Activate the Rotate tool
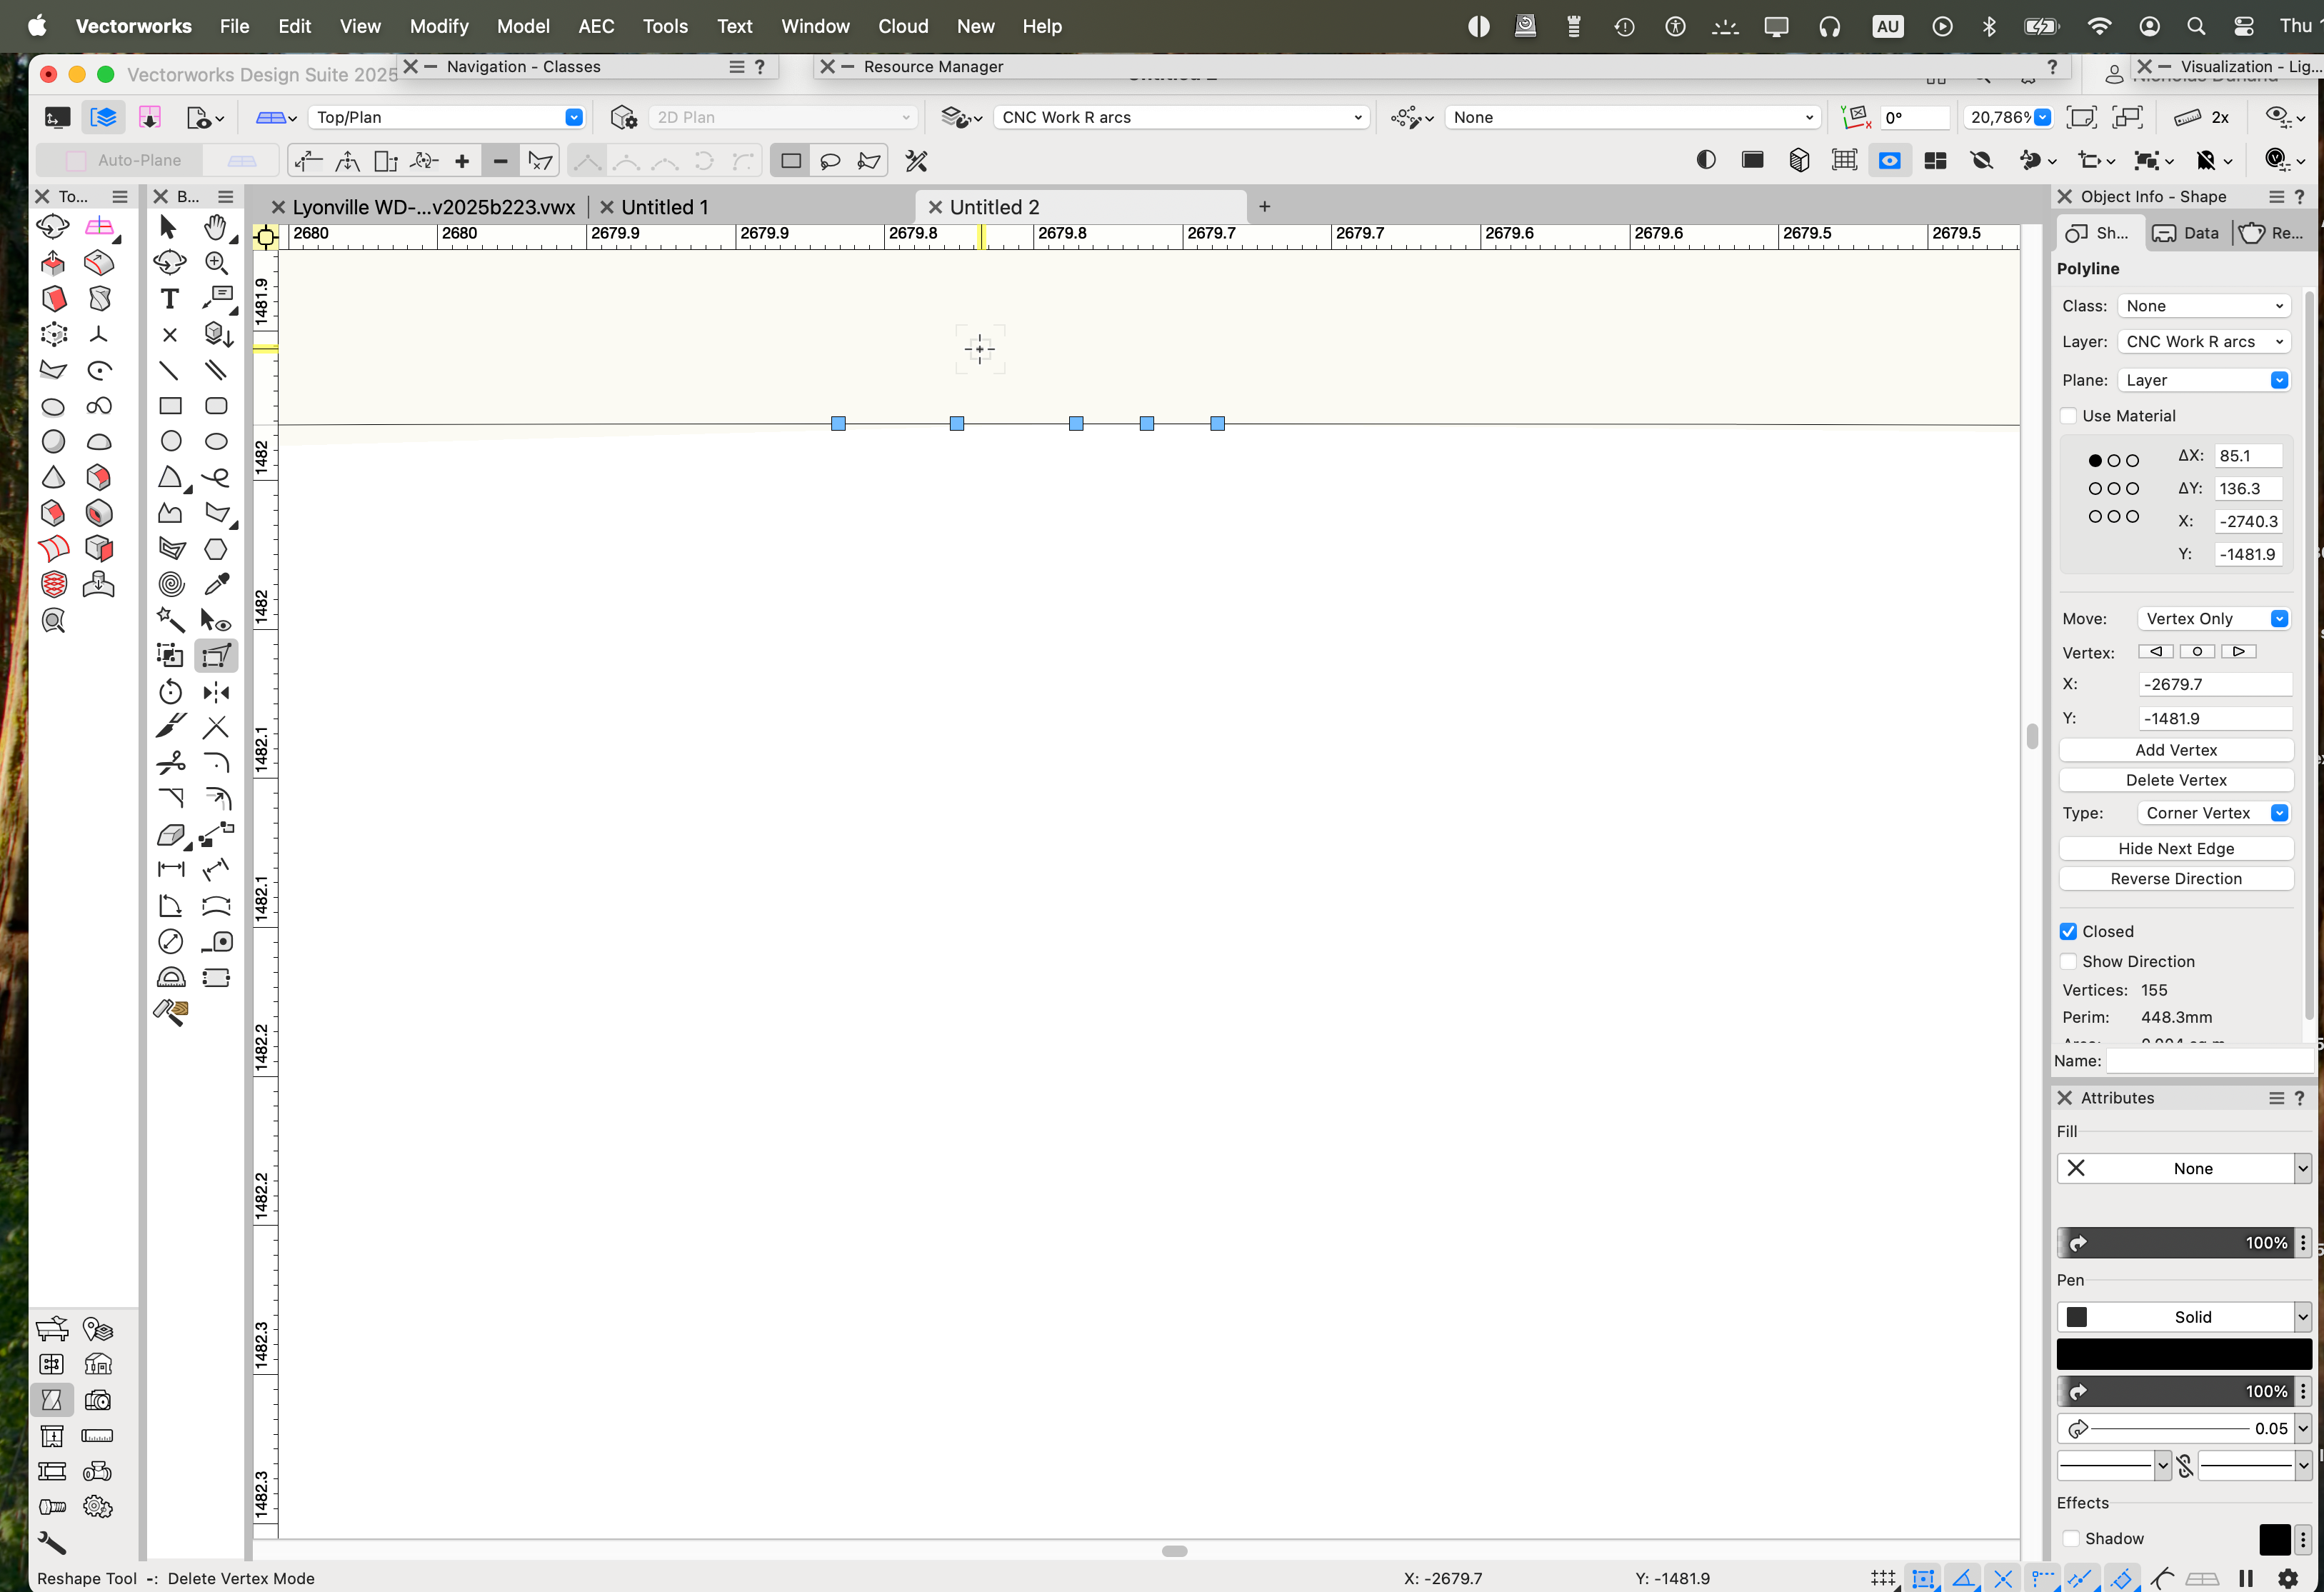 (171, 692)
